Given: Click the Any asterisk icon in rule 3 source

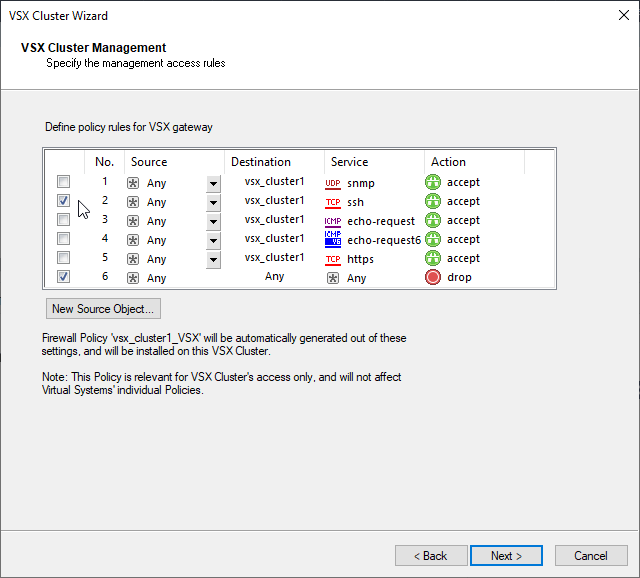Looking at the screenshot, I should coord(133,221).
